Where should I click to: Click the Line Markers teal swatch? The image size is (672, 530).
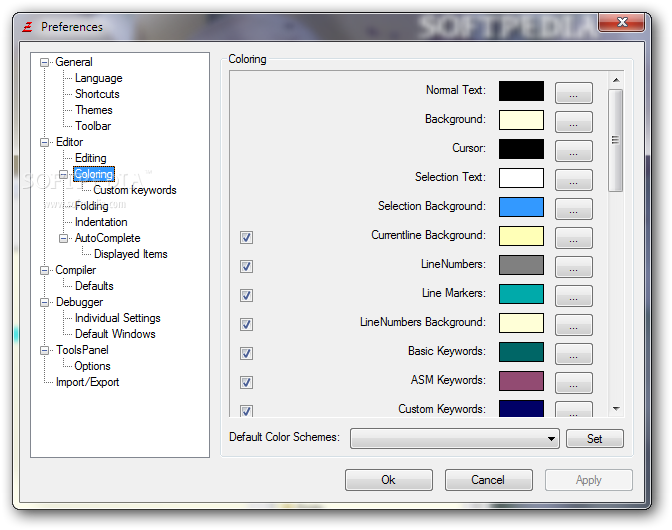pos(522,294)
